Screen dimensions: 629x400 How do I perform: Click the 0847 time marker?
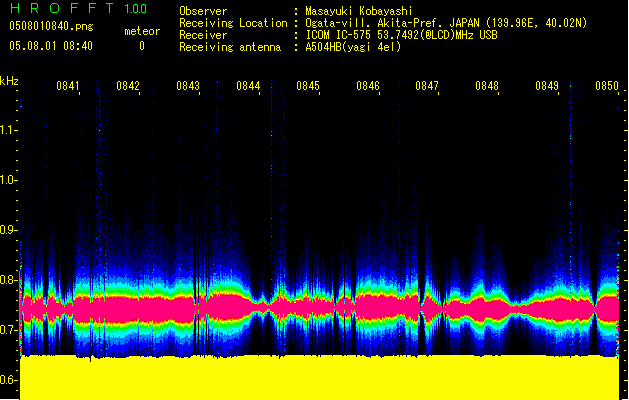(427, 87)
